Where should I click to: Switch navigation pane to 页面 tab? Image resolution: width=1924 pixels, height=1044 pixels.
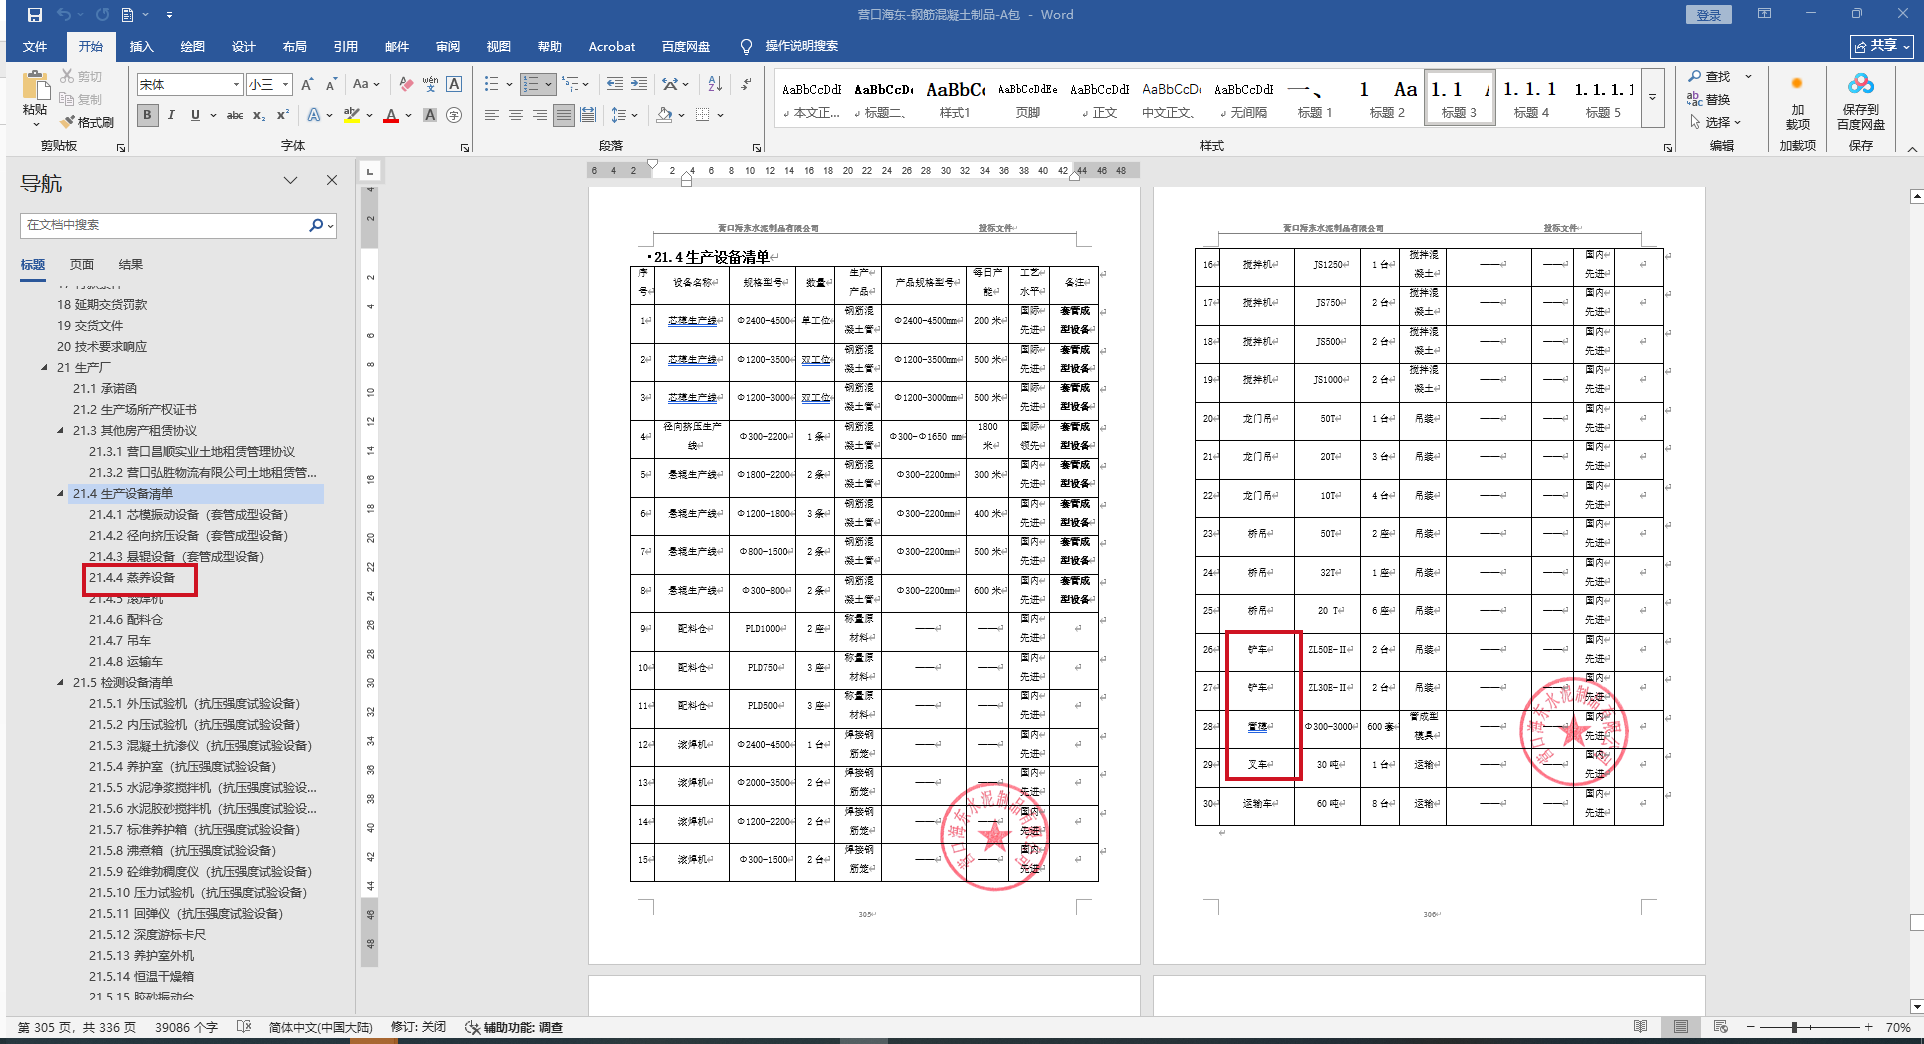(x=82, y=265)
